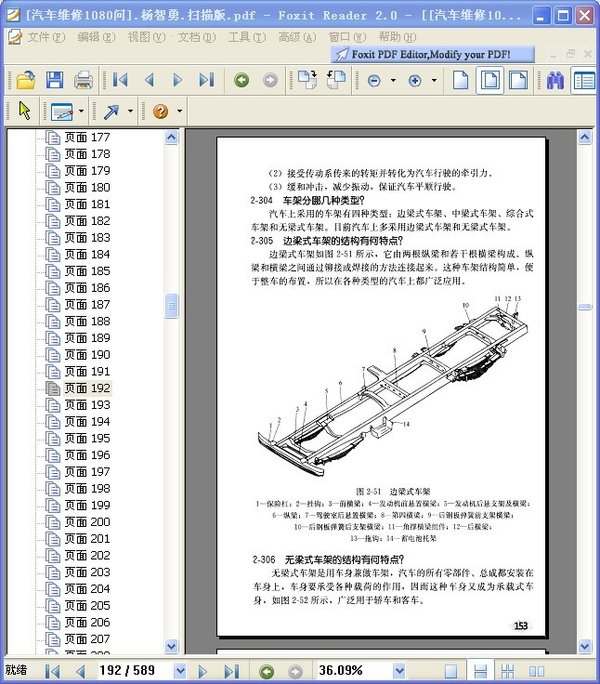600x684 pixels.
Task: Click the zoom out minus icon
Action: 374,80
